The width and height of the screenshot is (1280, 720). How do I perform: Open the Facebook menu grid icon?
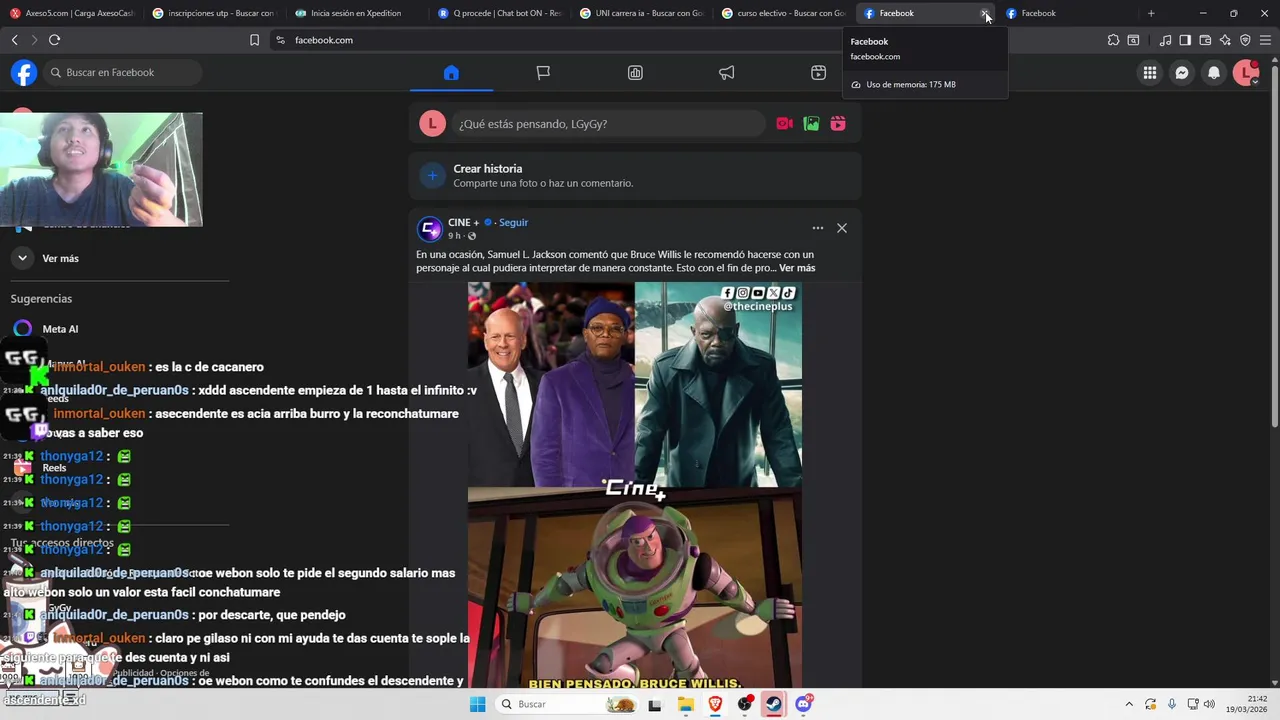1150,73
